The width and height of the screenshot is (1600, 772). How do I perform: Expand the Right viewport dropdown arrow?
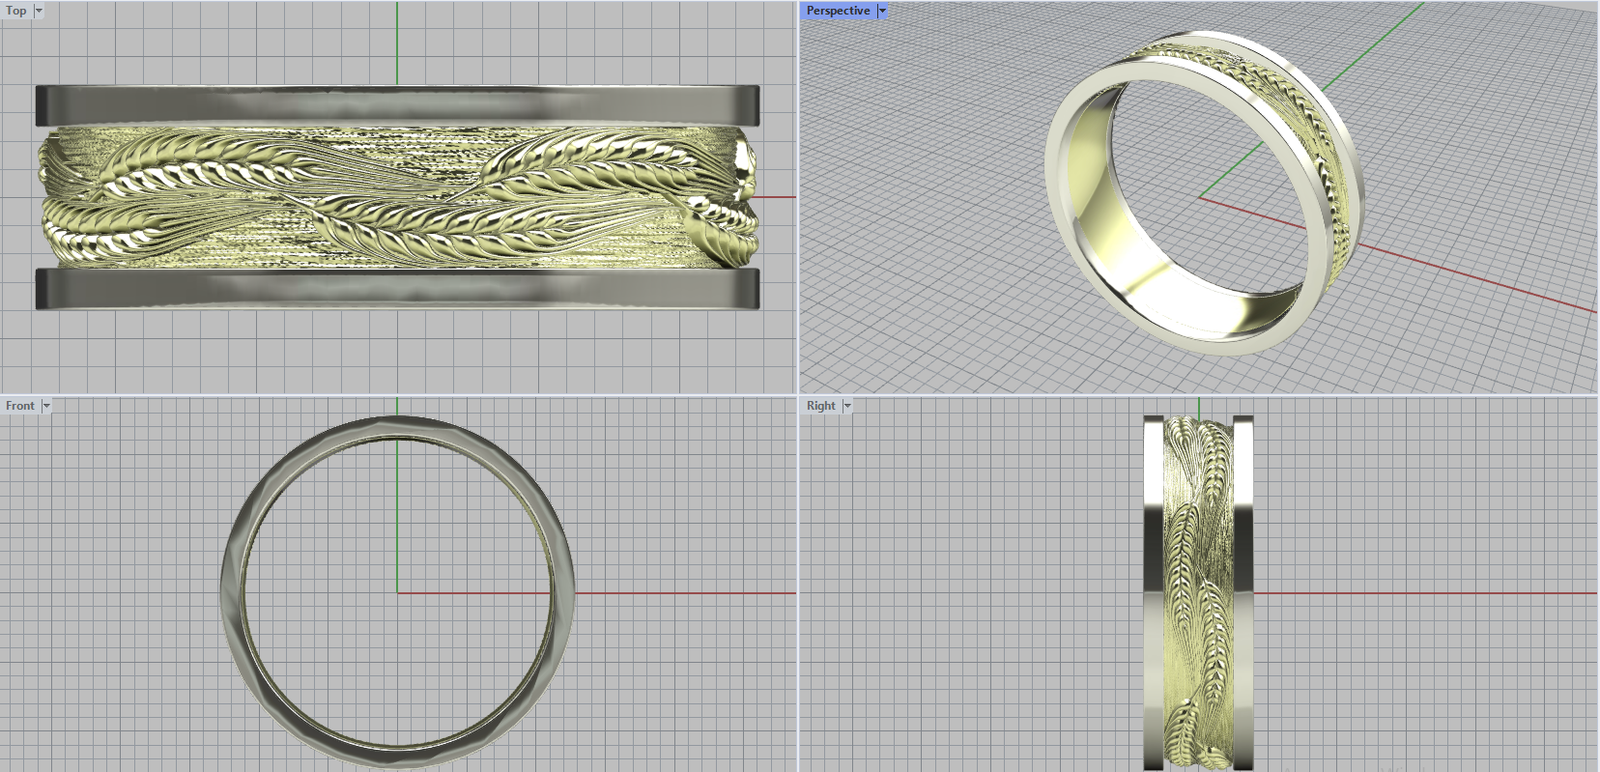tap(847, 406)
